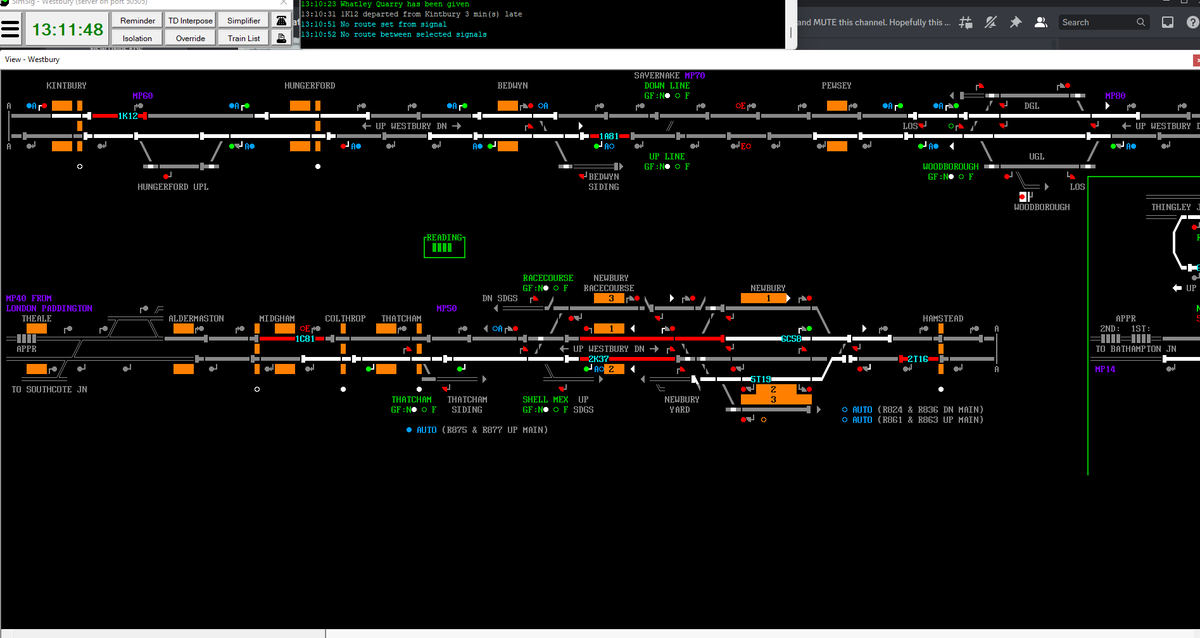Open Discord help icon
Image resolution: width=1200 pixels, height=638 pixels.
[x=1192, y=22]
